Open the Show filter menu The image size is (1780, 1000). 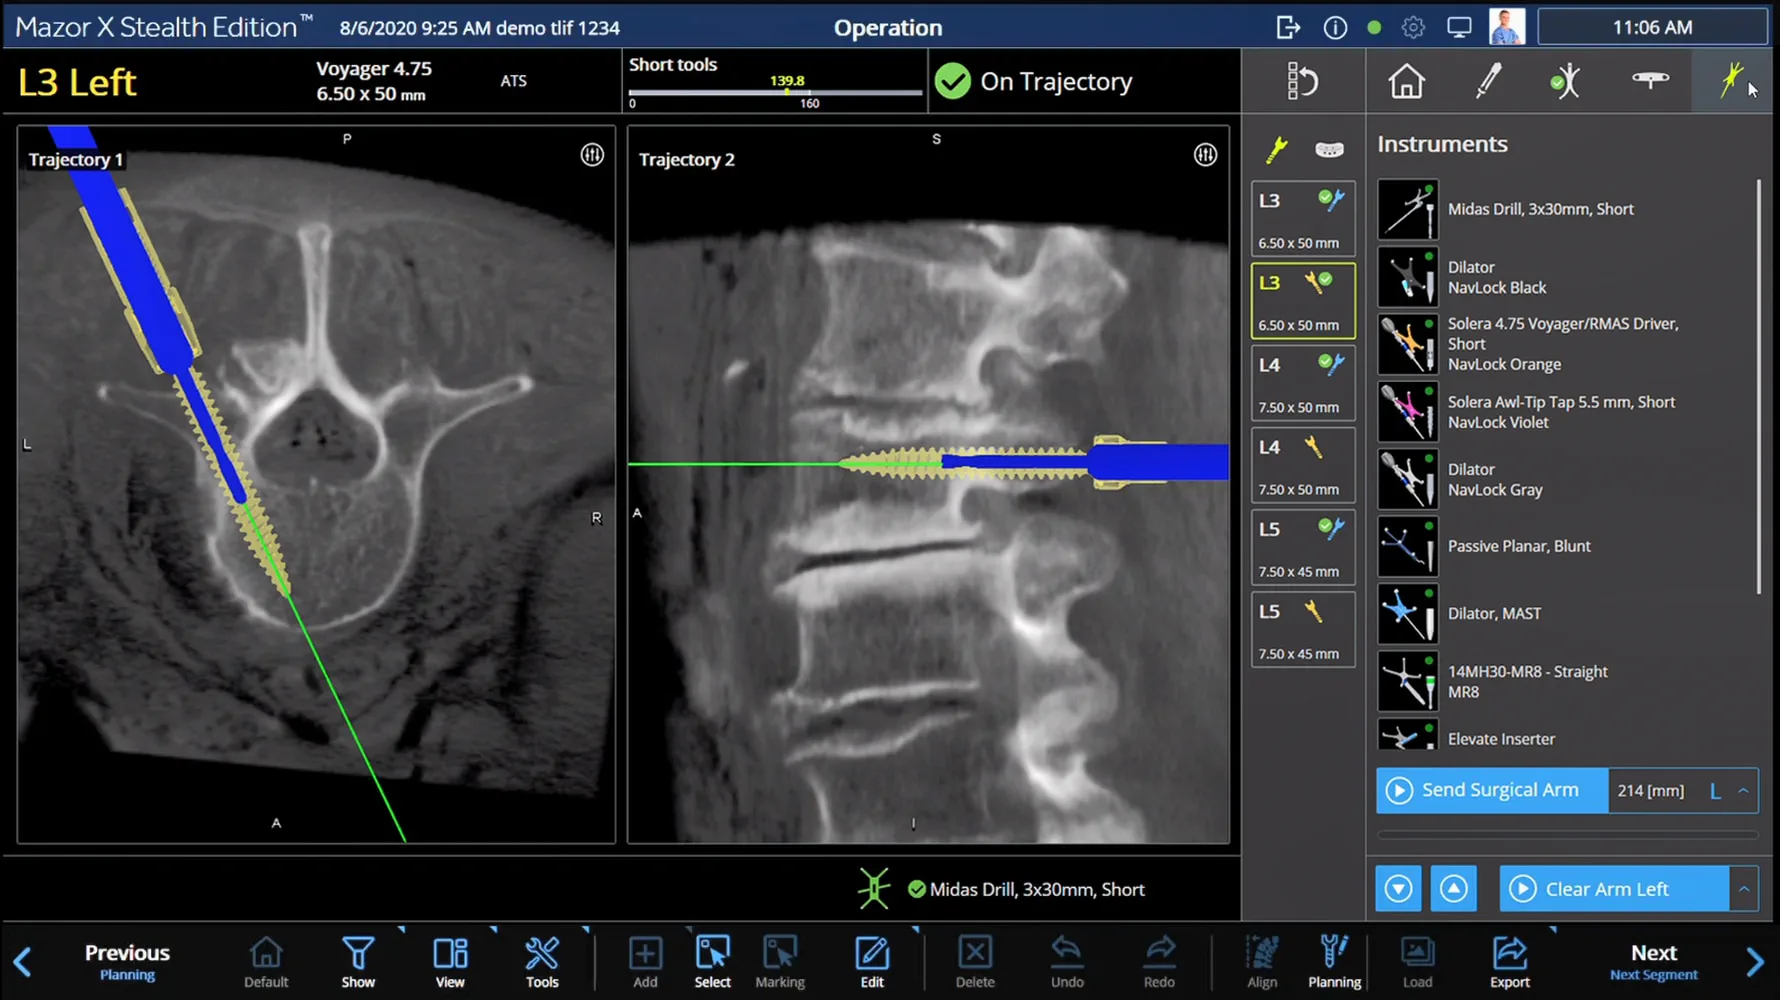click(358, 962)
